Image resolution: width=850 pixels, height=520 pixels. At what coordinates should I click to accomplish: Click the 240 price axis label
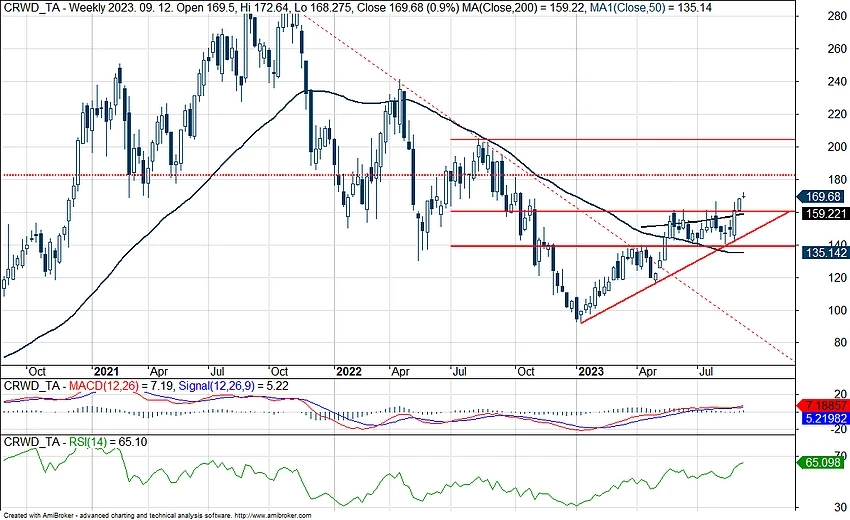(x=836, y=81)
